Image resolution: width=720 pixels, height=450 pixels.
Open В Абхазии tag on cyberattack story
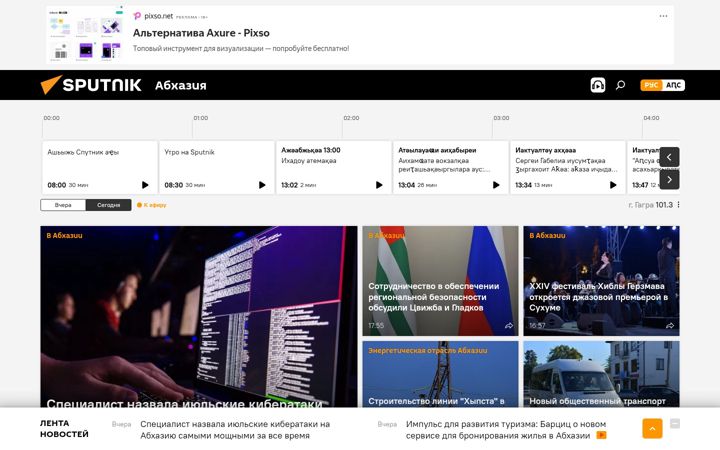[x=64, y=236]
